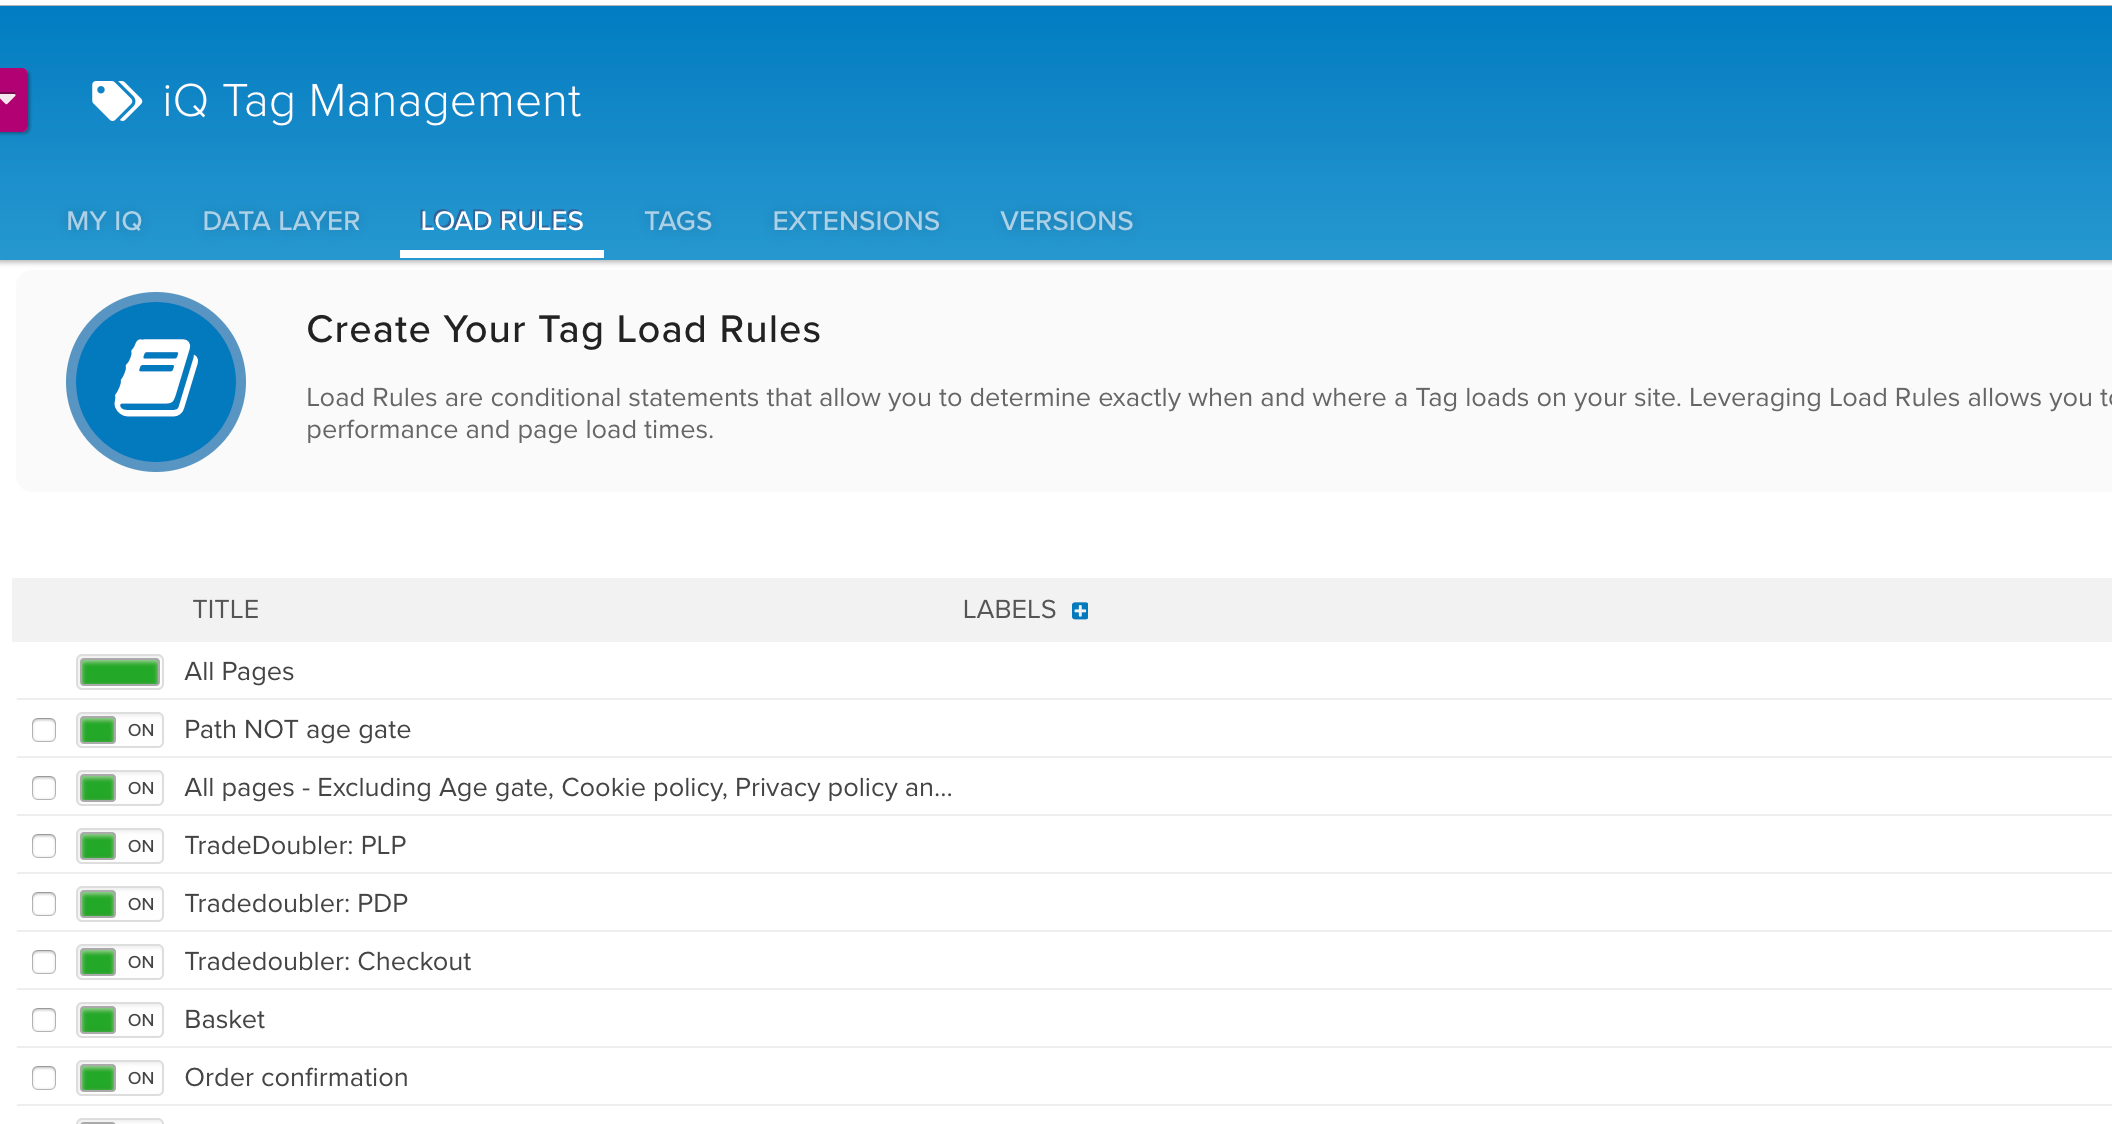Viewport: 2112px width, 1124px height.
Task: Toggle off the Tradedoubler: PDP rule
Action: (x=120, y=904)
